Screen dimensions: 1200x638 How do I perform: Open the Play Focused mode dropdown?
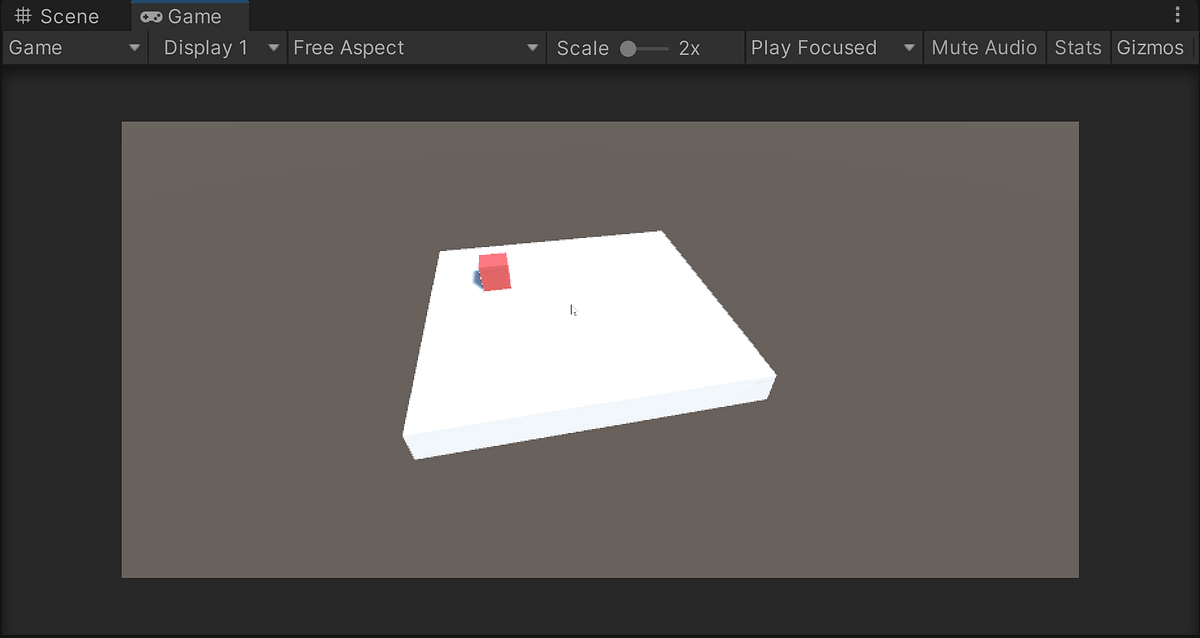point(833,47)
